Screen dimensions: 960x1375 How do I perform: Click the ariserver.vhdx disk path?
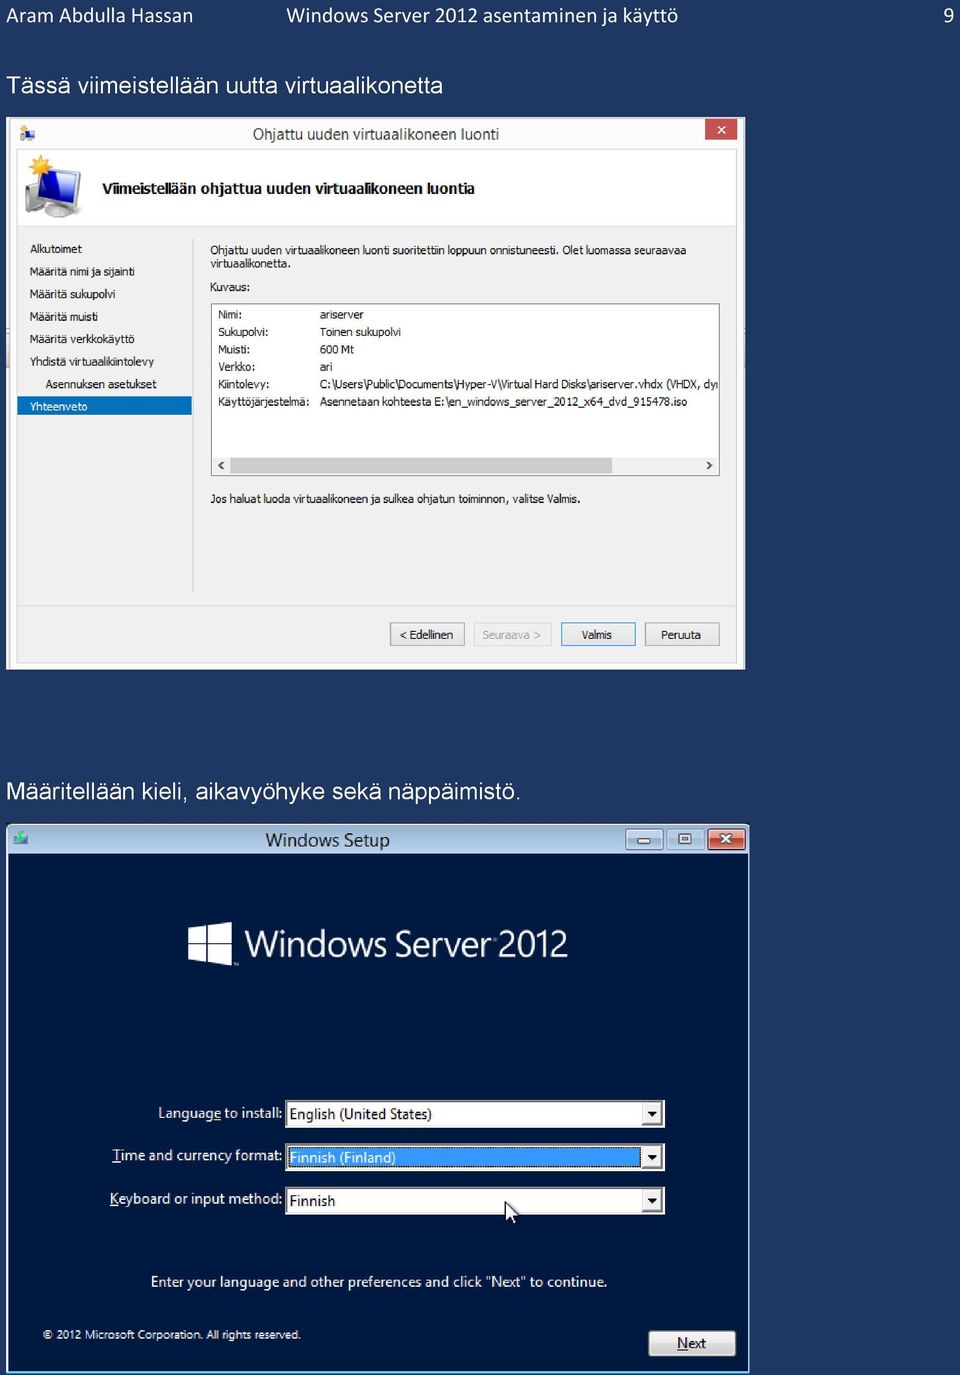pos(518,384)
